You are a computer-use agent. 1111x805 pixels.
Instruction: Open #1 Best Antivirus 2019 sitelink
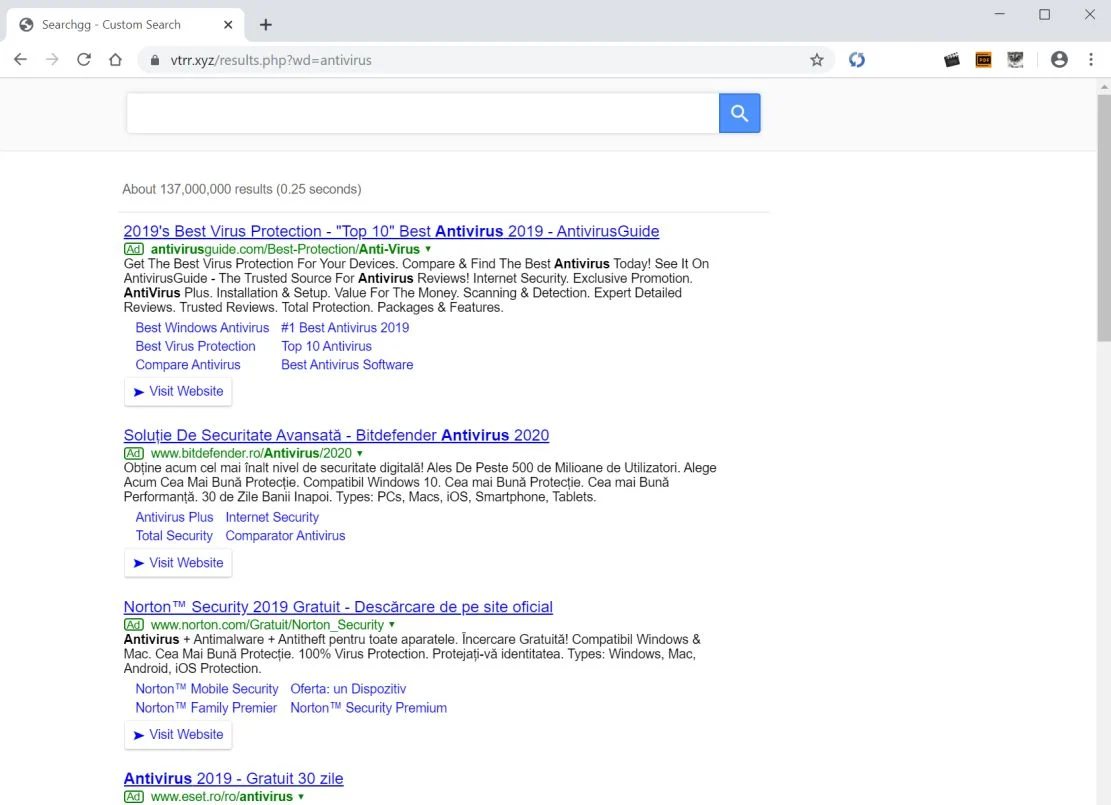[x=345, y=327]
